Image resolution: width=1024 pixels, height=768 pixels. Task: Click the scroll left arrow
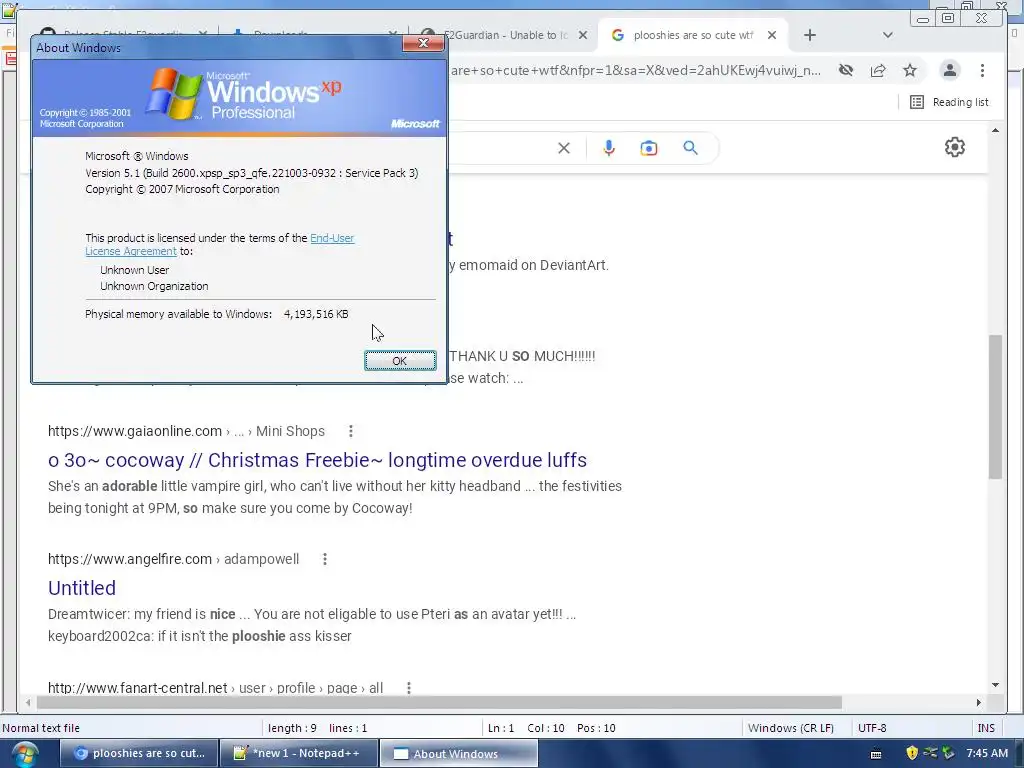click(x=28, y=703)
